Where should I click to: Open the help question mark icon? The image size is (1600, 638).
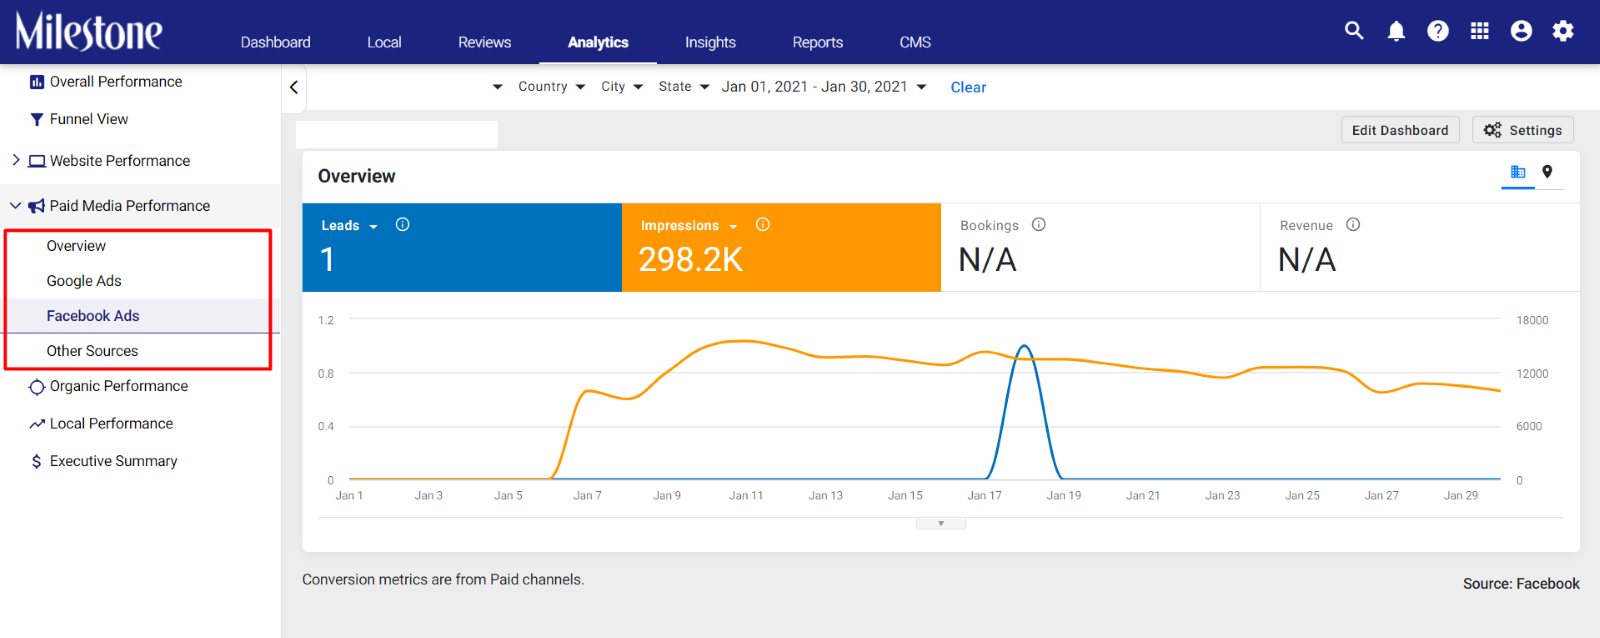1438,31
